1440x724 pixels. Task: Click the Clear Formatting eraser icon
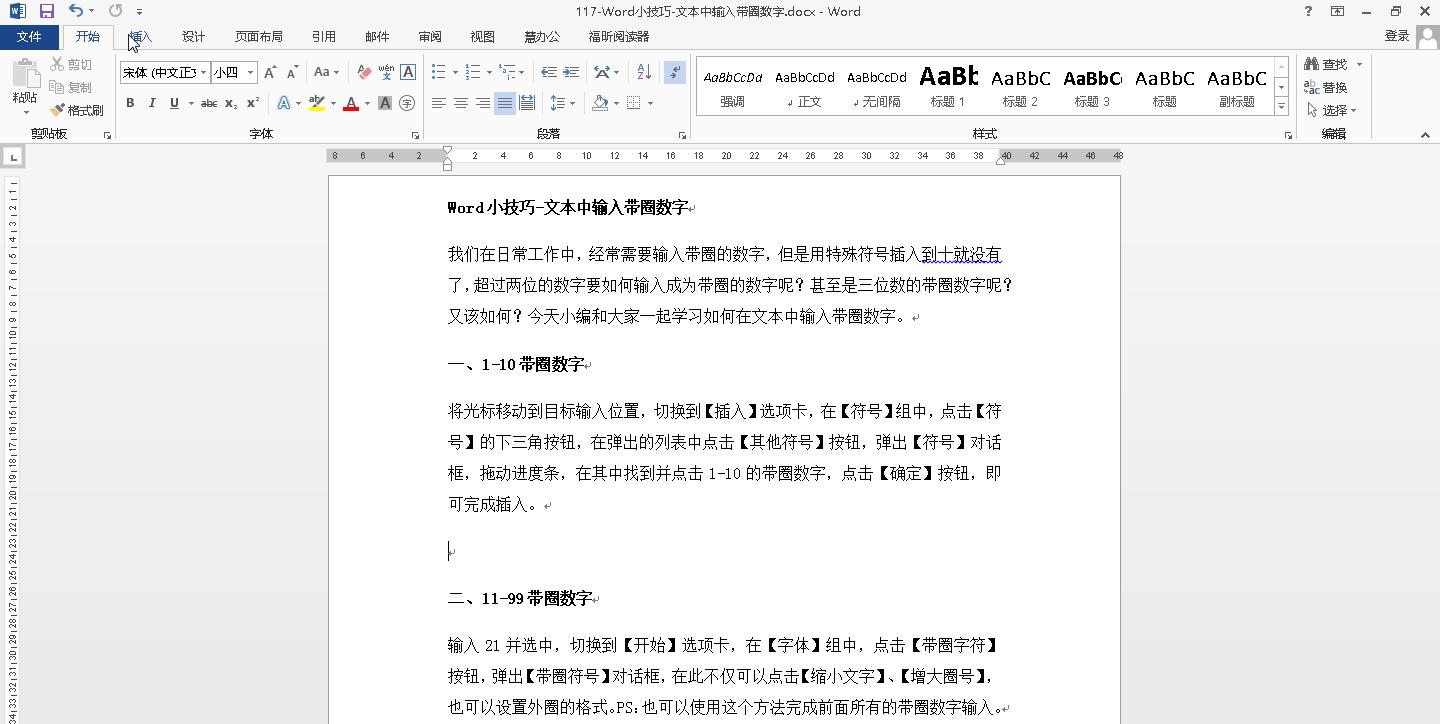(x=364, y=72)
